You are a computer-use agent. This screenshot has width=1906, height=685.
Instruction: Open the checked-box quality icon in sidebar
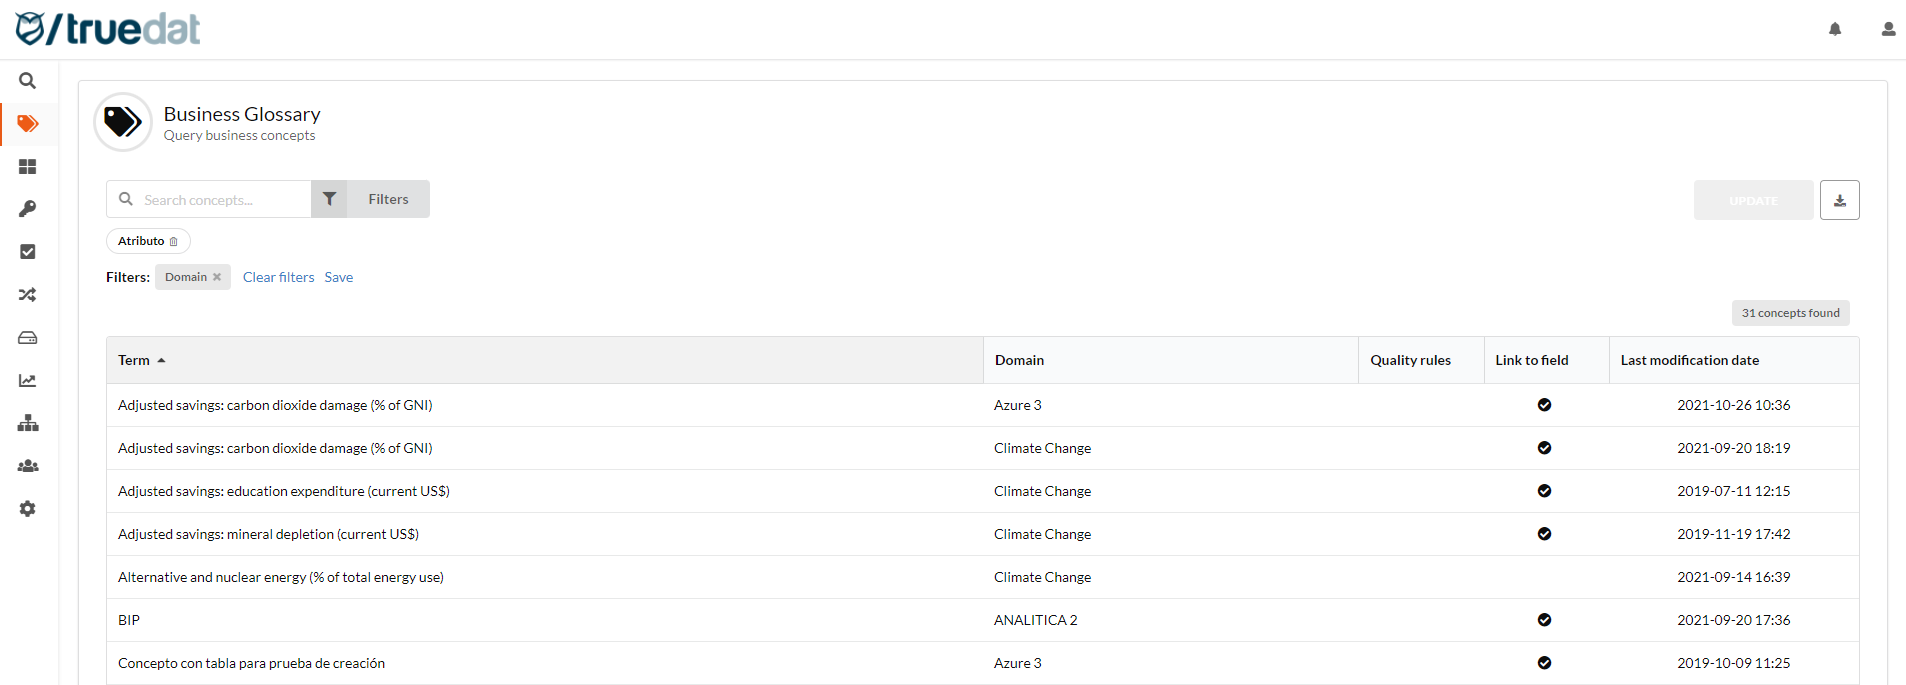coord(28,252)
